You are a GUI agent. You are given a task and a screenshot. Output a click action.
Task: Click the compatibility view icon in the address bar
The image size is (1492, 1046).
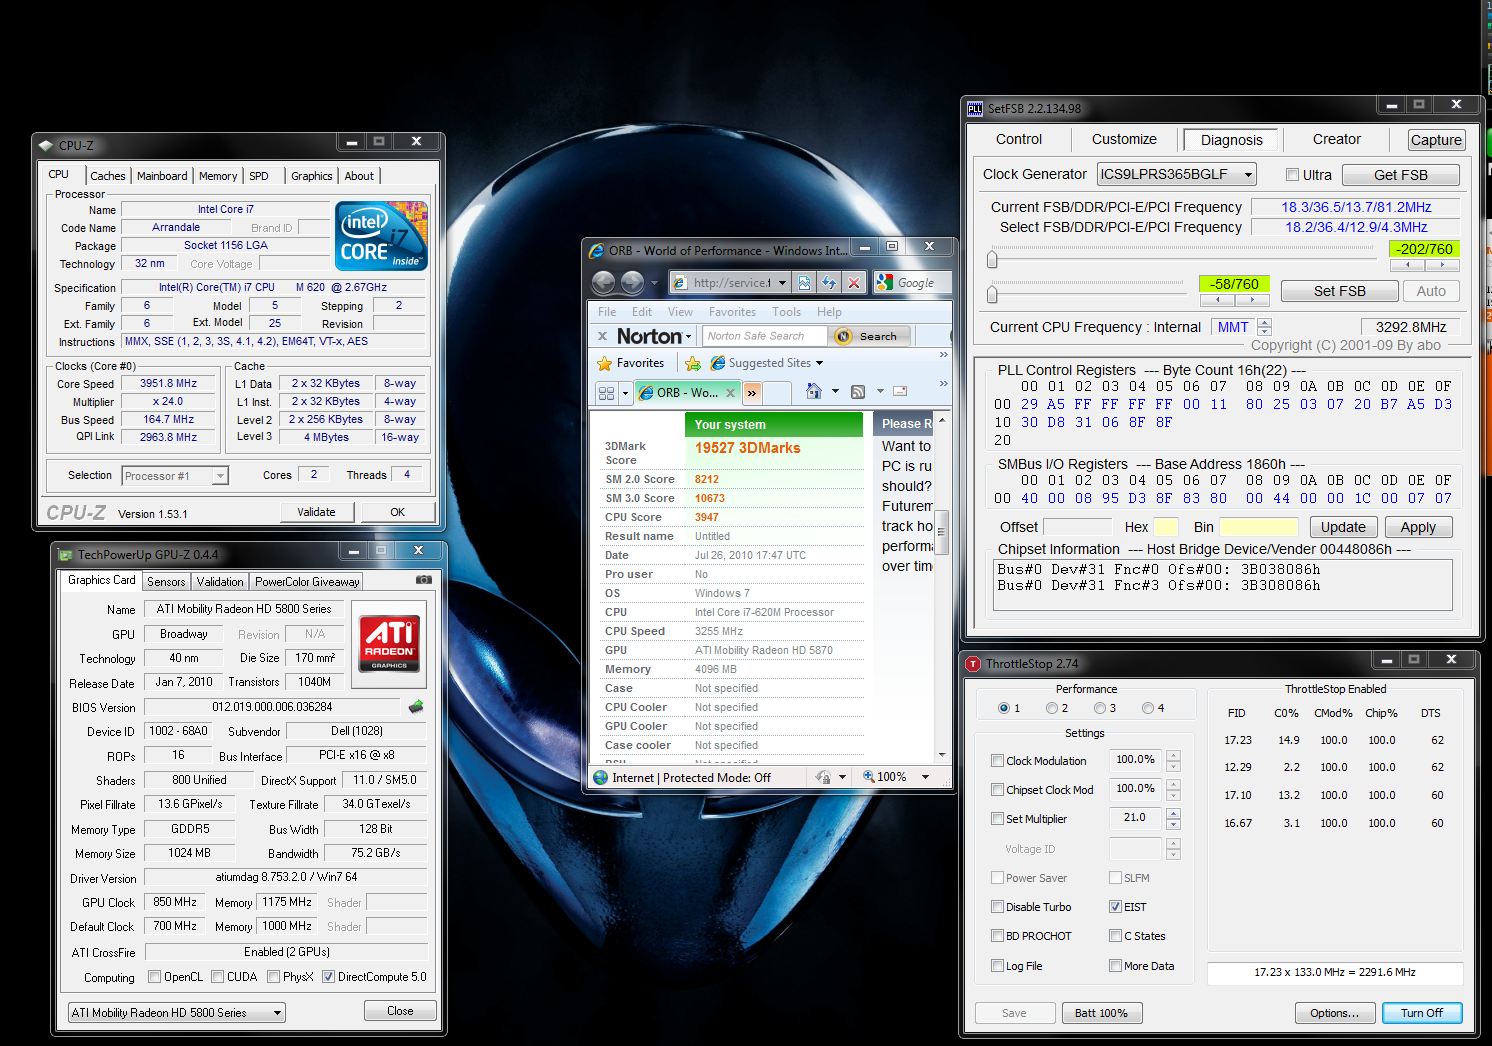[804, 283]
